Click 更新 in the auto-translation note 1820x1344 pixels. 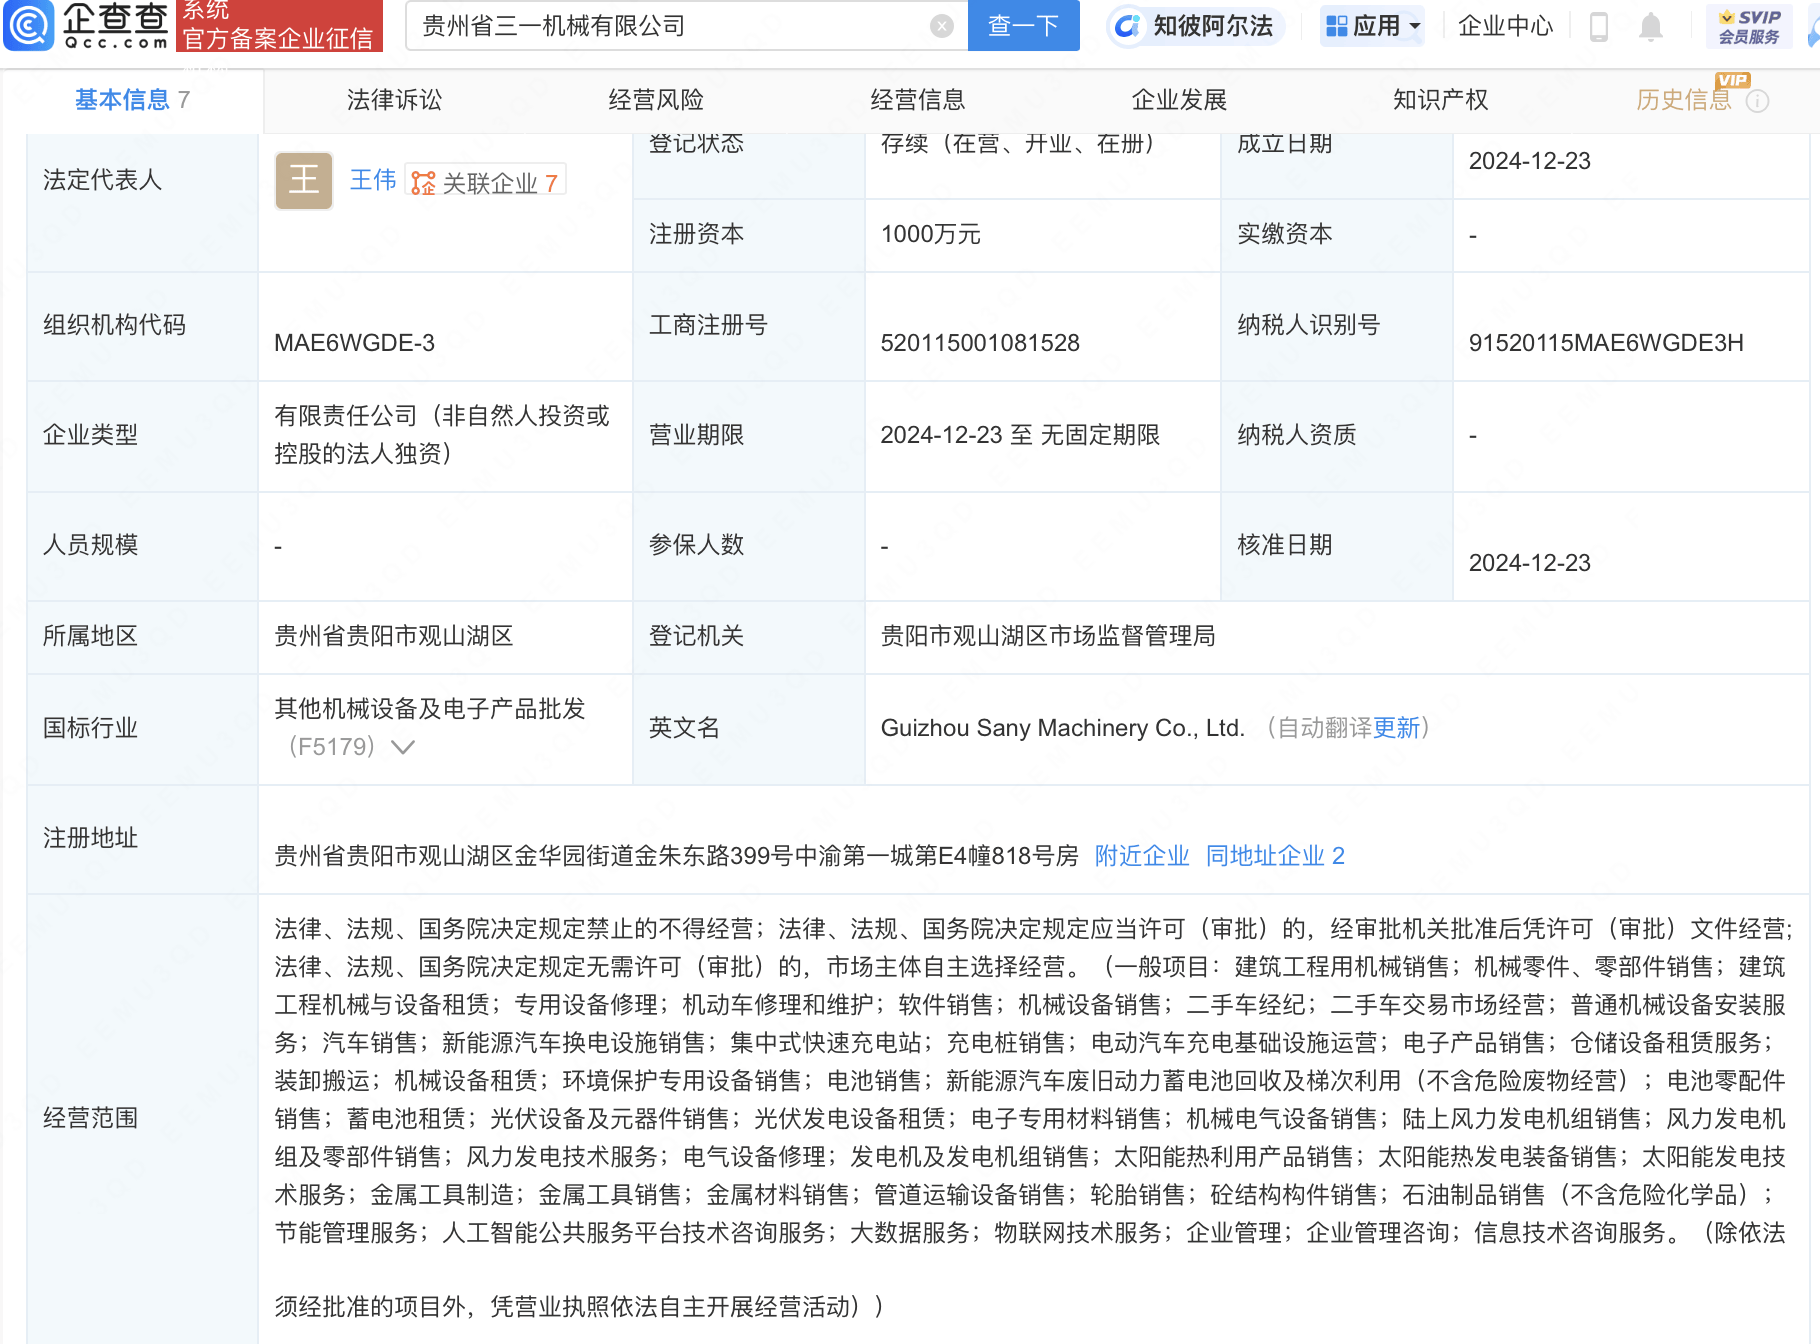coord(1396,728)
